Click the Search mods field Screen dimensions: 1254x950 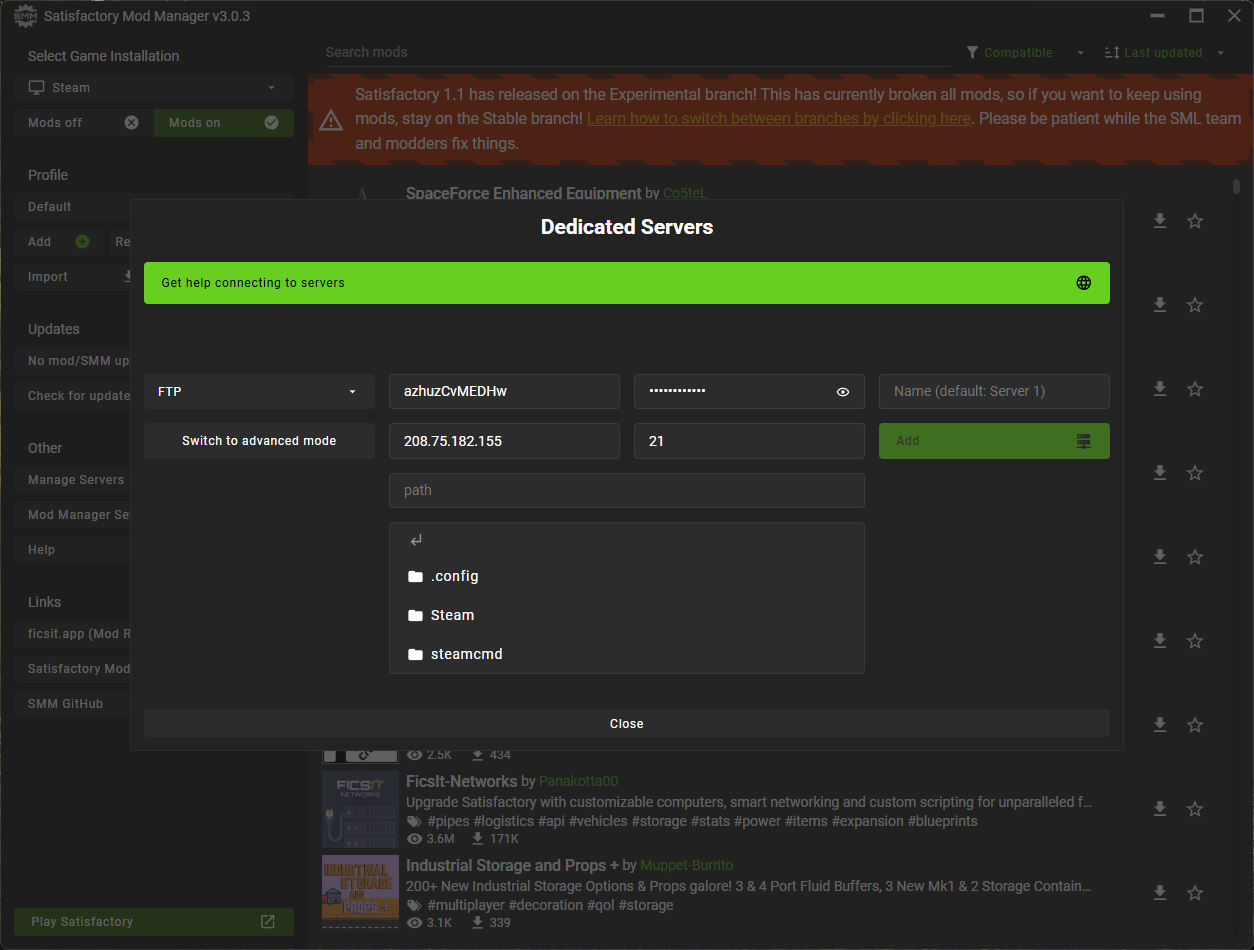click(x=637, y=52)
